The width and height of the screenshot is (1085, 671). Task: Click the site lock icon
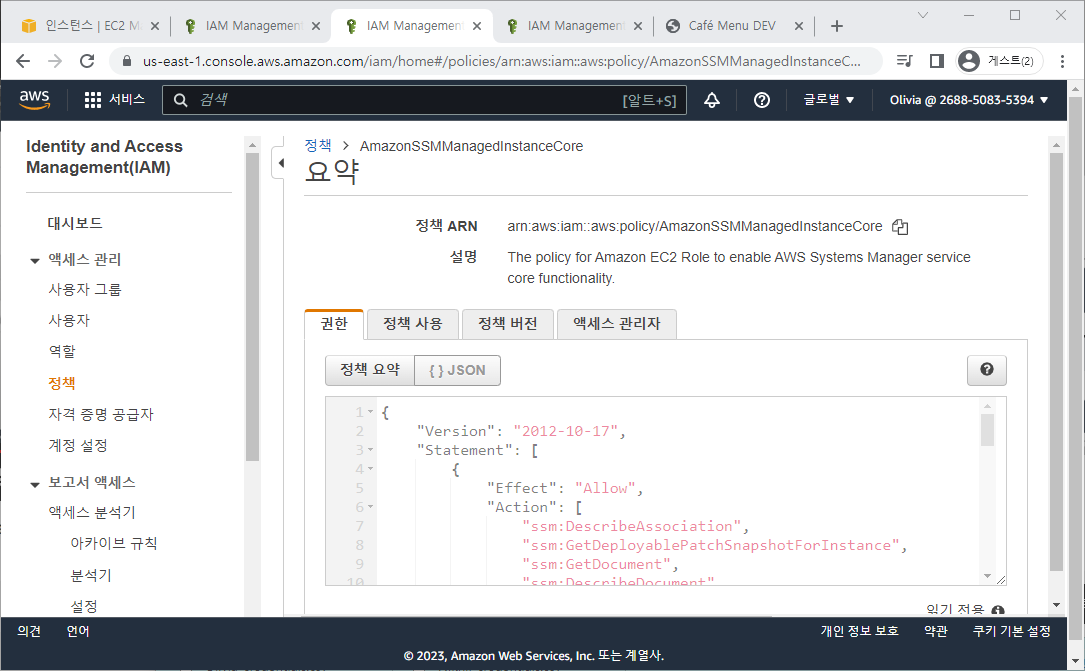(x=127, y=61)
